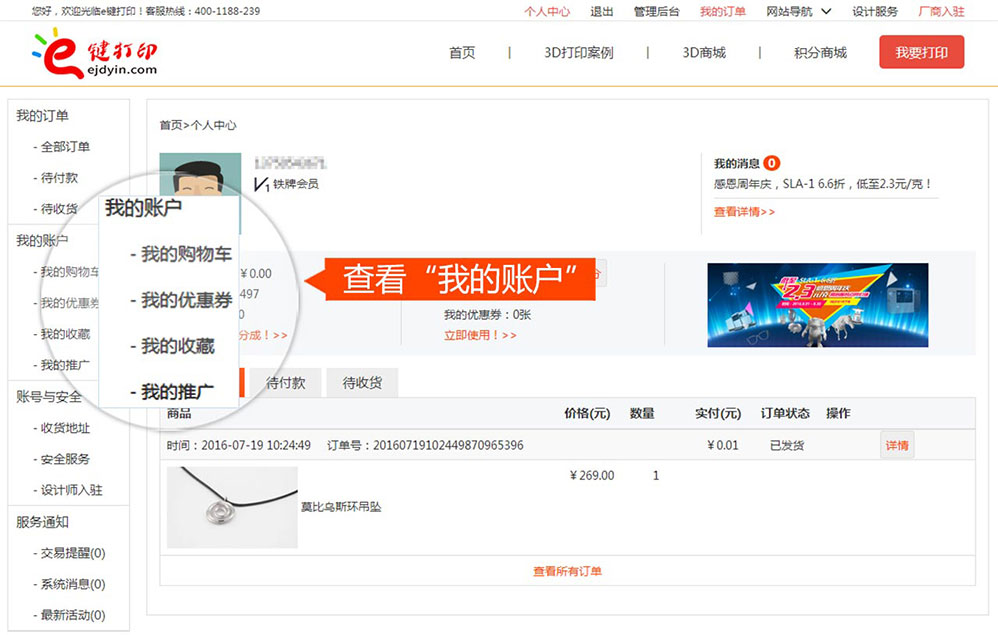998x635 pixels.
Task: Click the e键打印 logo
Action: (95, 52)
